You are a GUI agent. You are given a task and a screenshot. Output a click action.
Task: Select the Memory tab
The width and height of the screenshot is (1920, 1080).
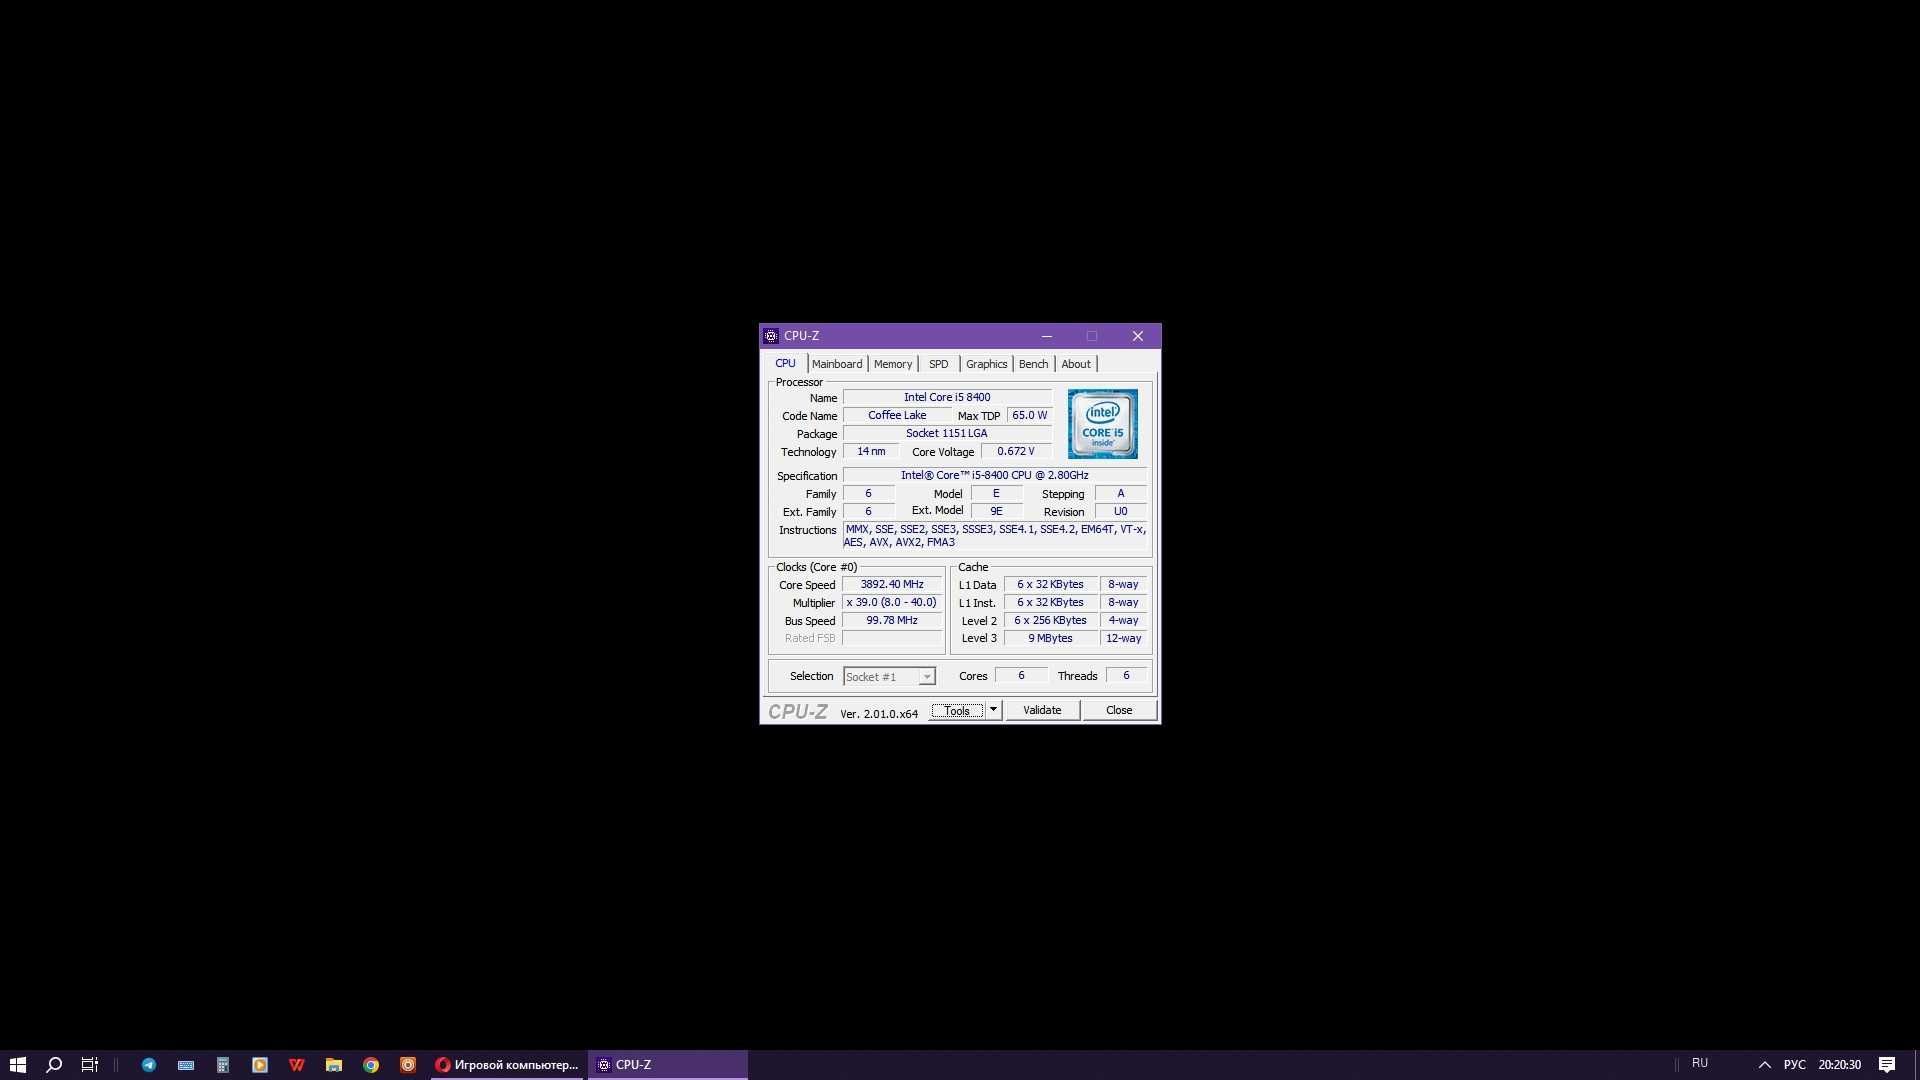(893, 364)
